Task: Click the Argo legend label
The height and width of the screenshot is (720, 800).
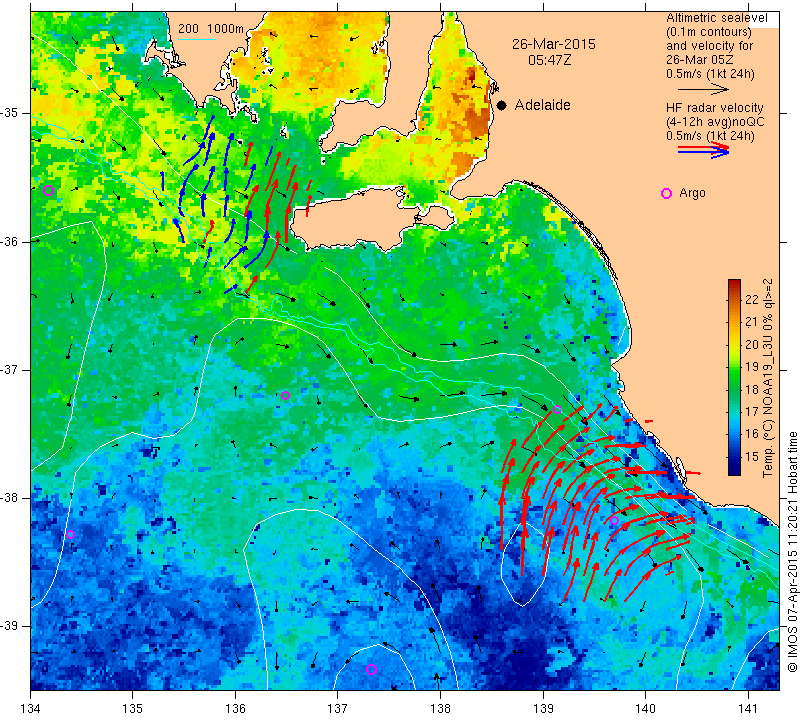Action: (692, 193)
